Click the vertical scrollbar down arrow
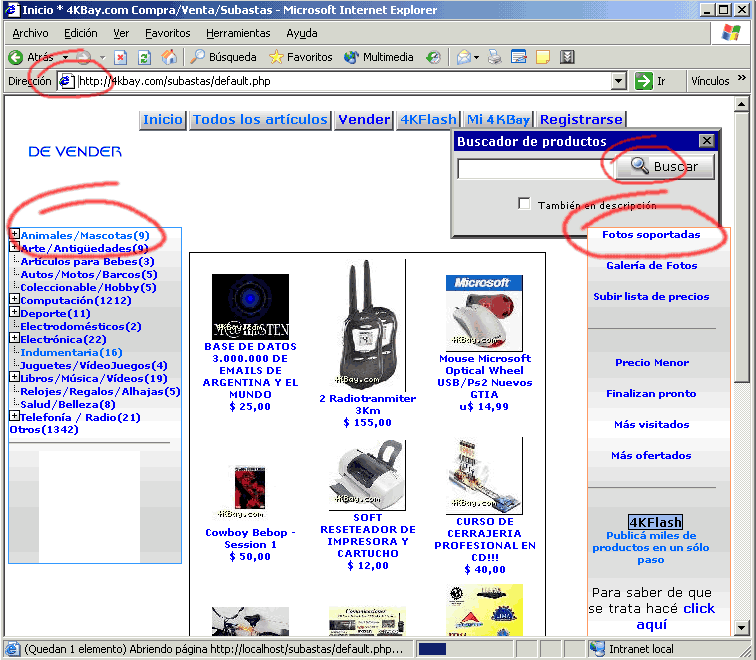The width and height of the screenshot is (756, 660). (x=742, y=627)
